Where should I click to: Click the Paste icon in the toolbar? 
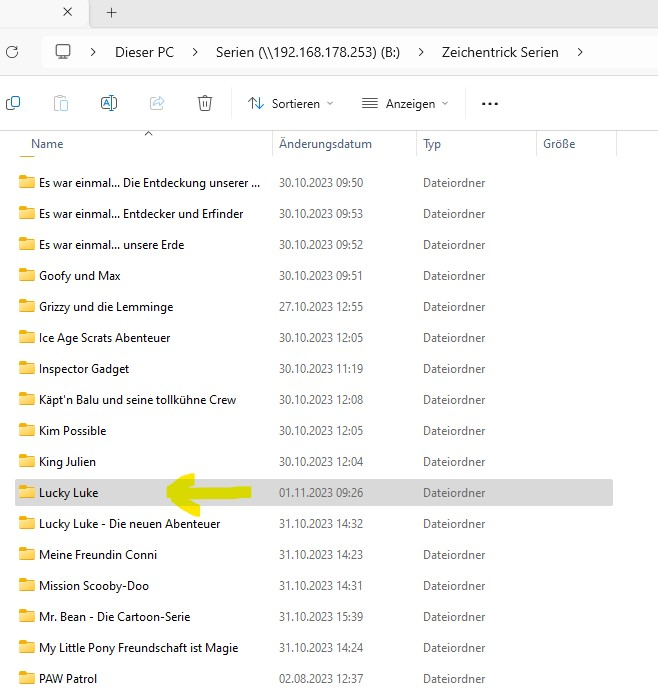pos(60,103)
